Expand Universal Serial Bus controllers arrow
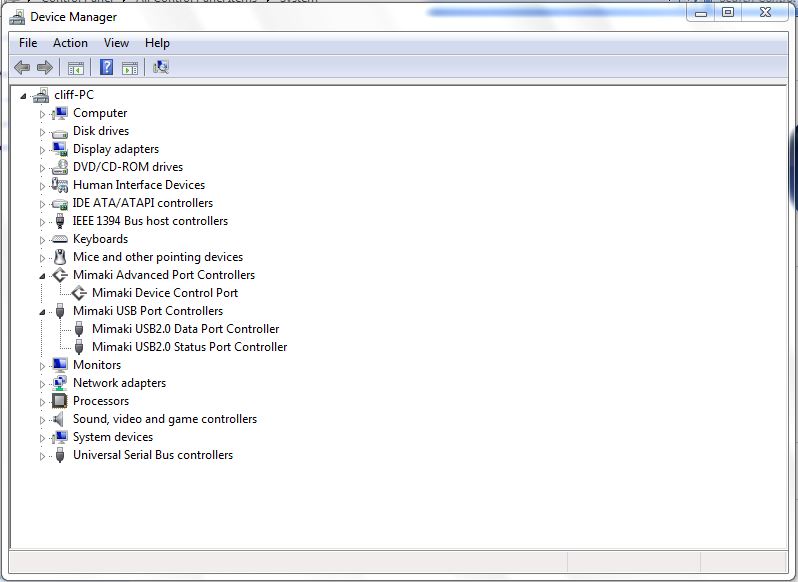The width and height of the screenshot is (798, 582). (x=42, y=456)
